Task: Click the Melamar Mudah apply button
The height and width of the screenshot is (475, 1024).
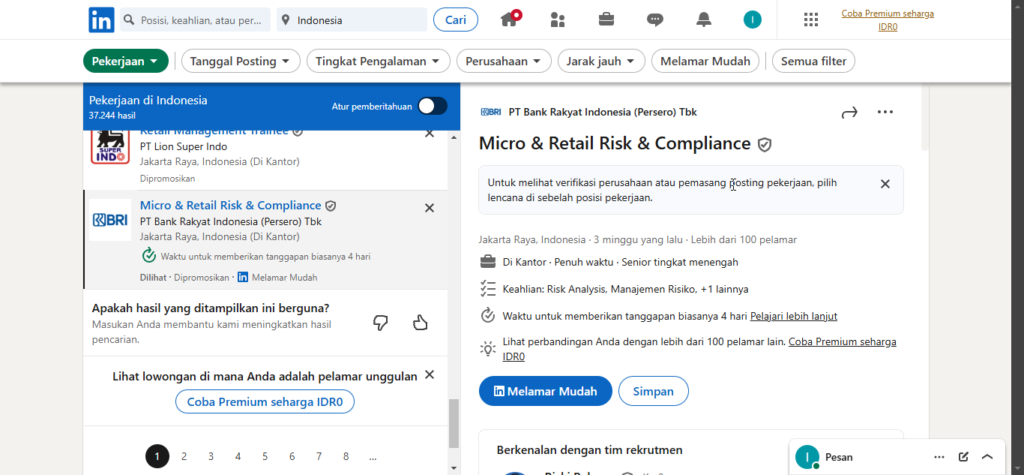Action: [545, 391]
